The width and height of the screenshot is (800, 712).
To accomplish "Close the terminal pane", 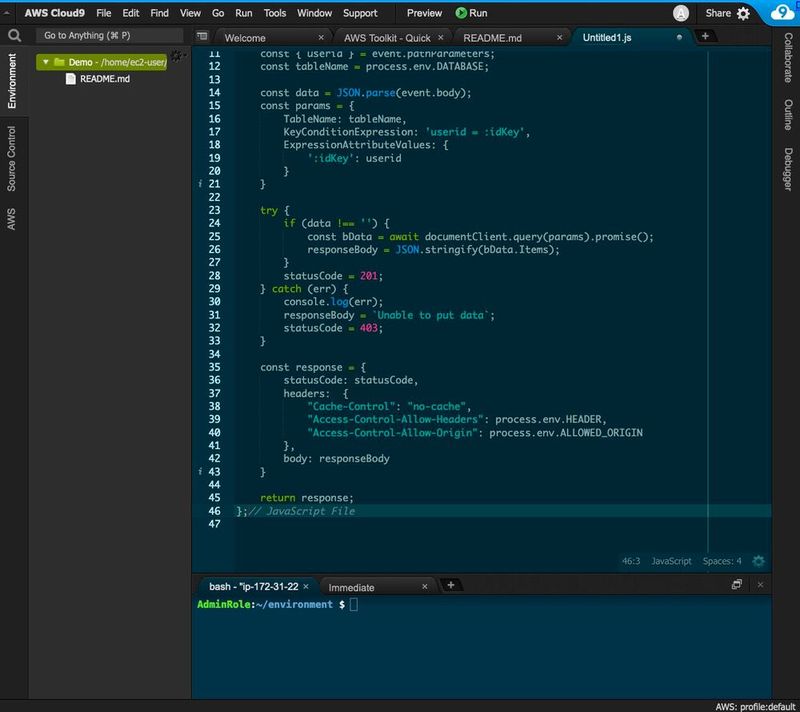I will click(760, 584).
